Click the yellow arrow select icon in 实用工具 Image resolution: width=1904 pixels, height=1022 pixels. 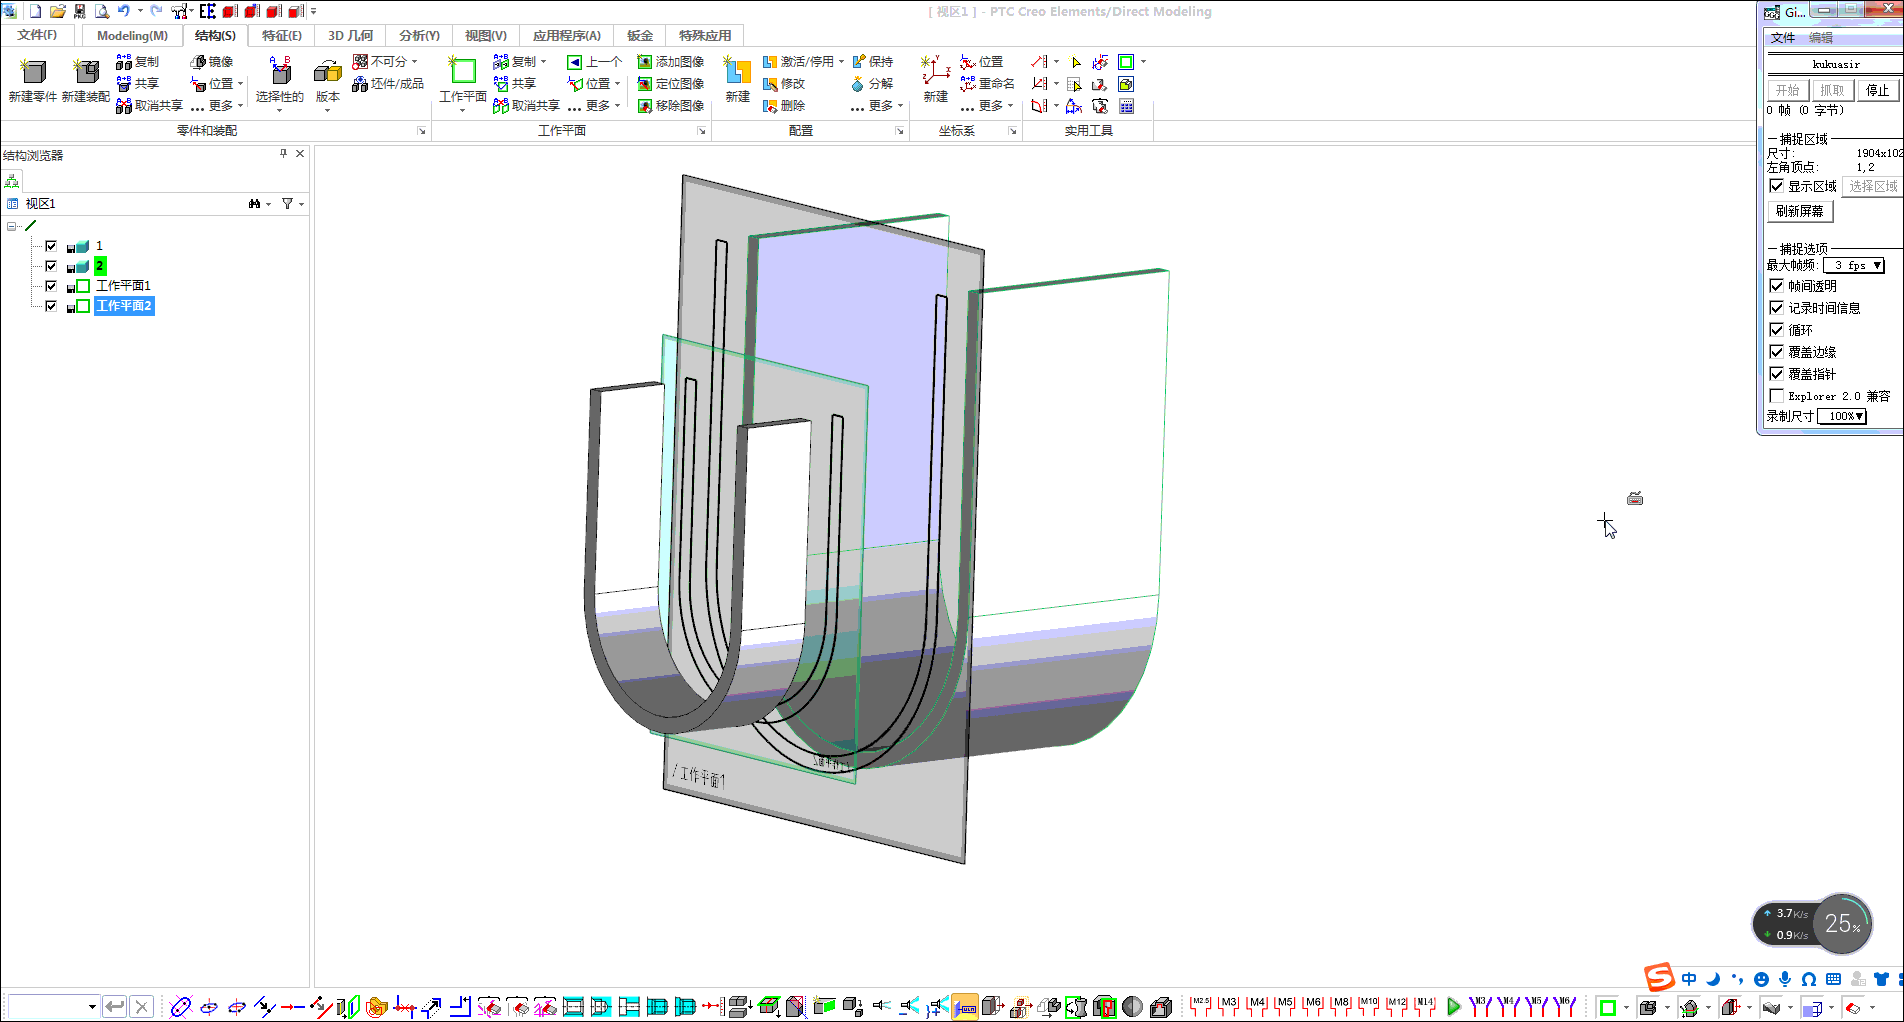[1076, 62]
